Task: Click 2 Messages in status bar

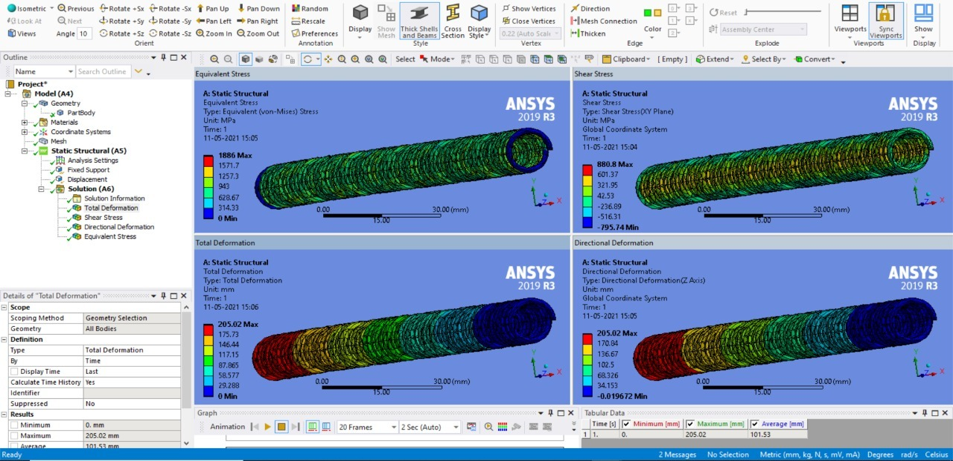Action: (x=677, y=455)
